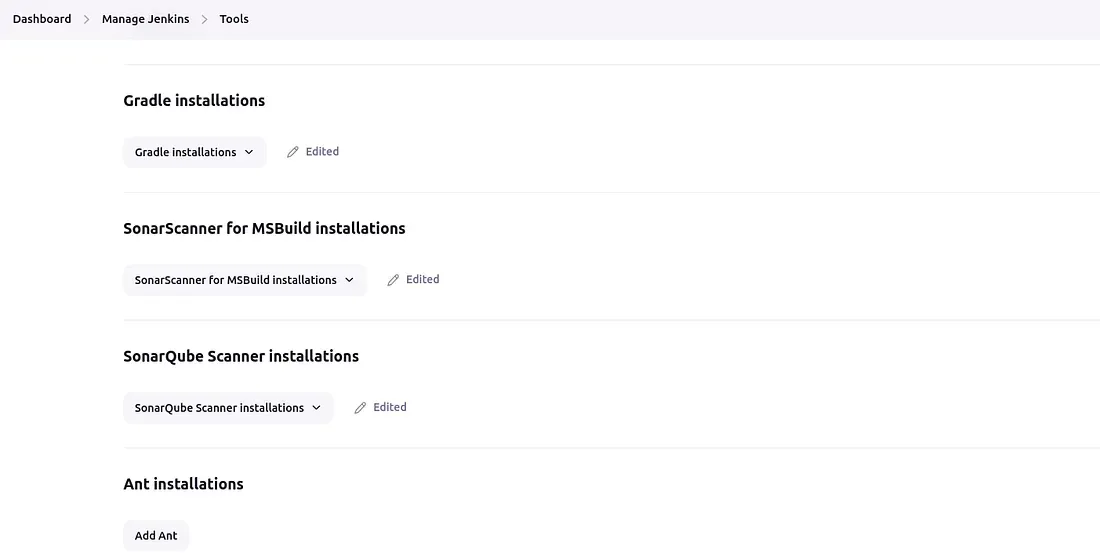Click the chevron on the Gradle installations button
Viewport: 1100px width, 554px height.
(x=249, y=152)
